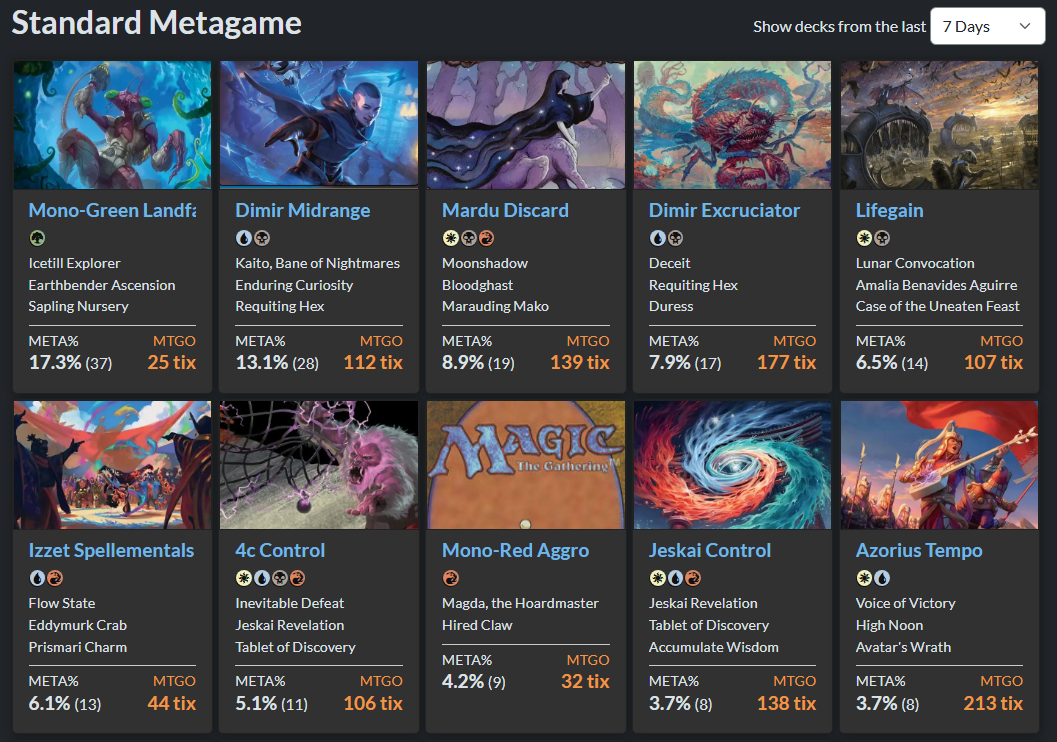1057x742 pixels.
Task: Click the green mana icon under Mono-Green Landfall
Action: tap(37, 238)
